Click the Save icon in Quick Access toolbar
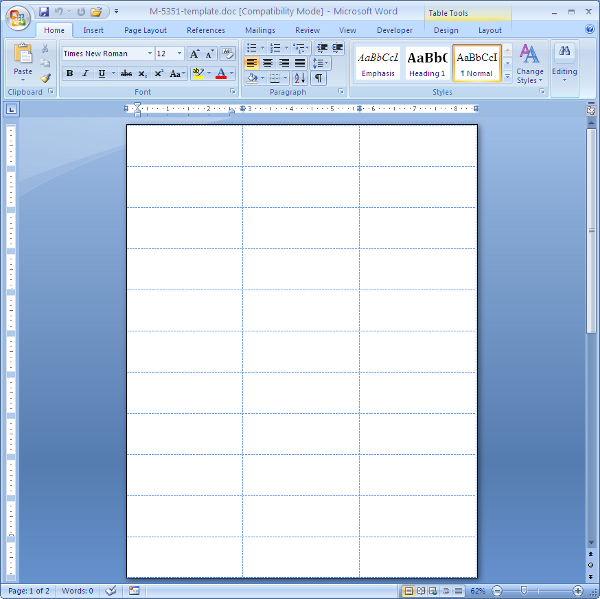The width and height of the screenshot is (600, 599). (44, 12)
